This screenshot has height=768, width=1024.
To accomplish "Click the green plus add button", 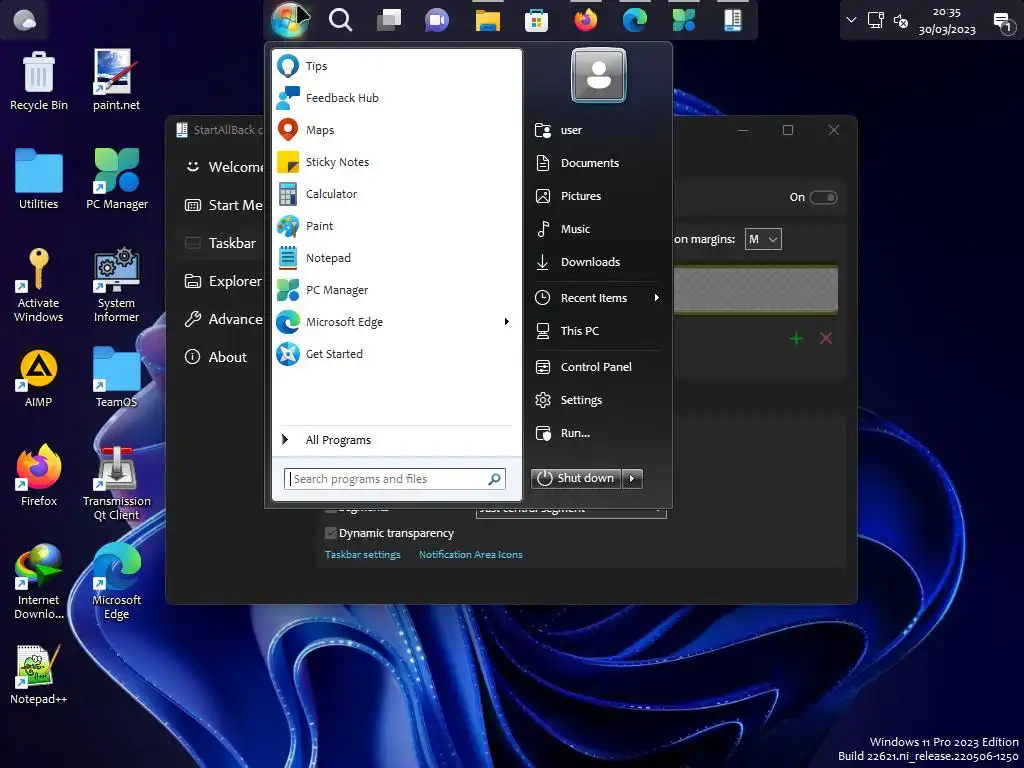I will pyautogui.click(x=796, y=338).
